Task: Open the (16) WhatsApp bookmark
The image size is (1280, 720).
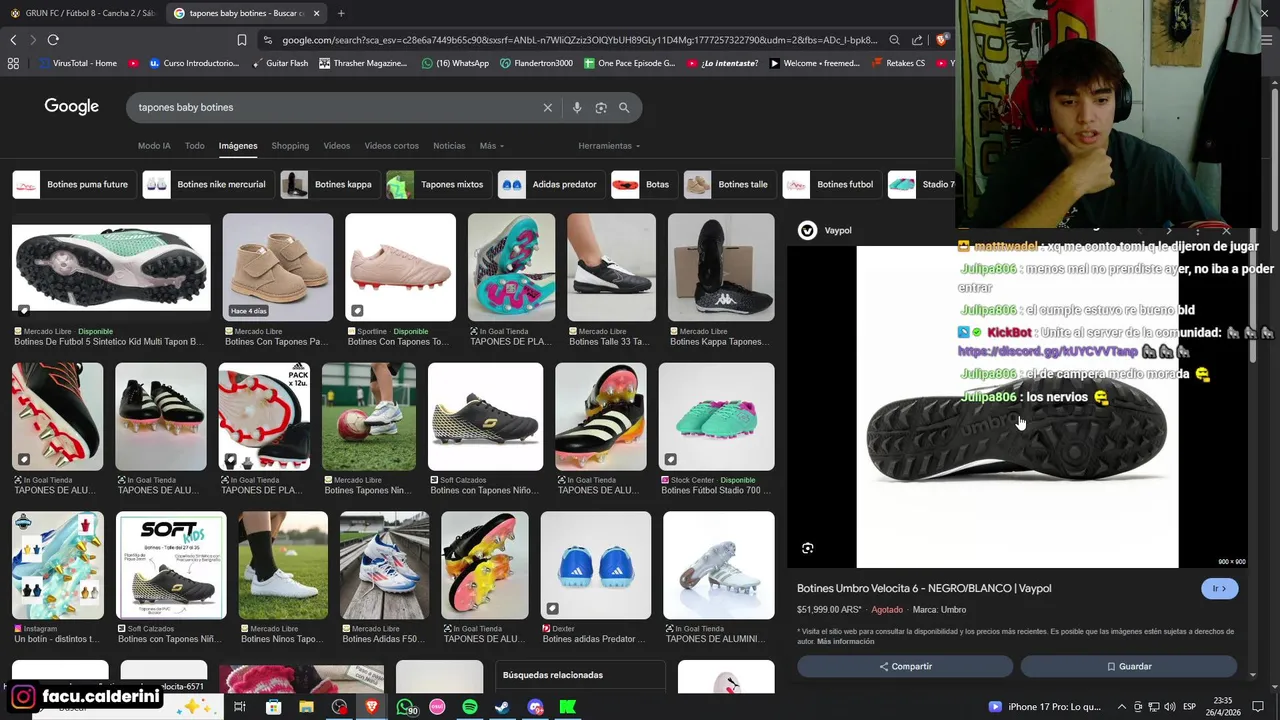Action: [455, 63]
